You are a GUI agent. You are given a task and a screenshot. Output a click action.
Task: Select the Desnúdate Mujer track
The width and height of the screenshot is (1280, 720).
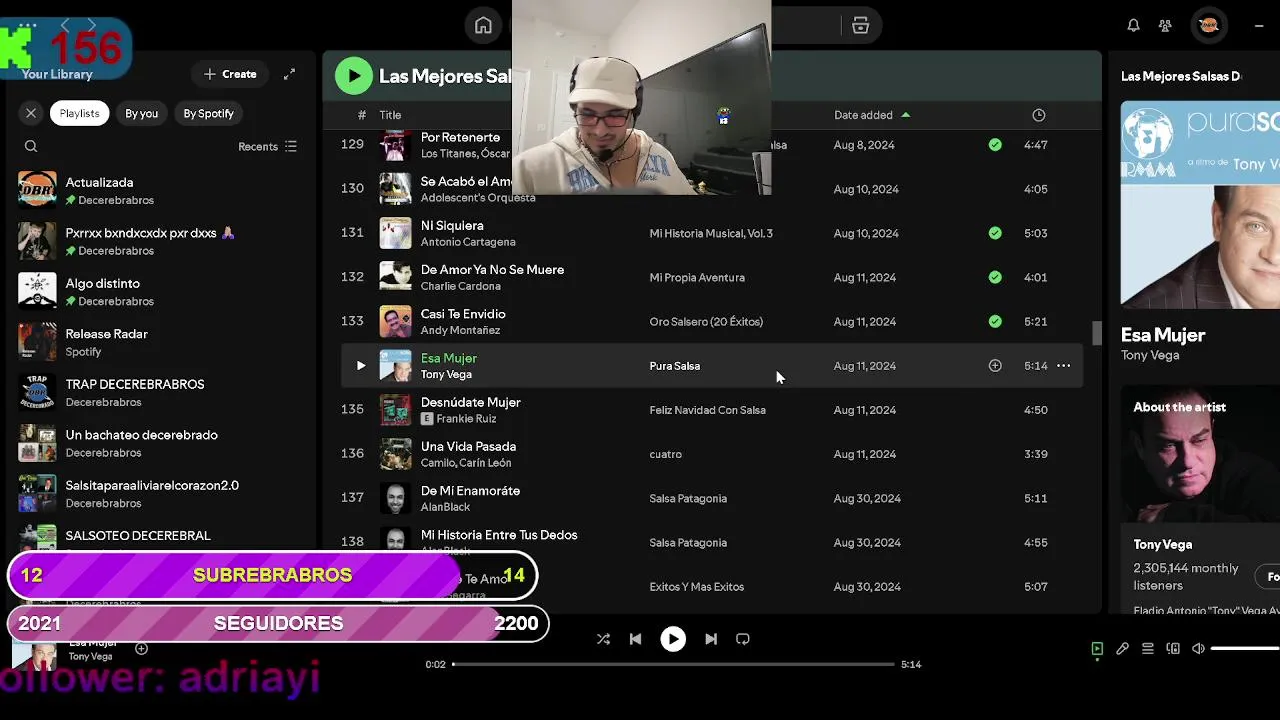pyautogui.click(x=471, y=402)
